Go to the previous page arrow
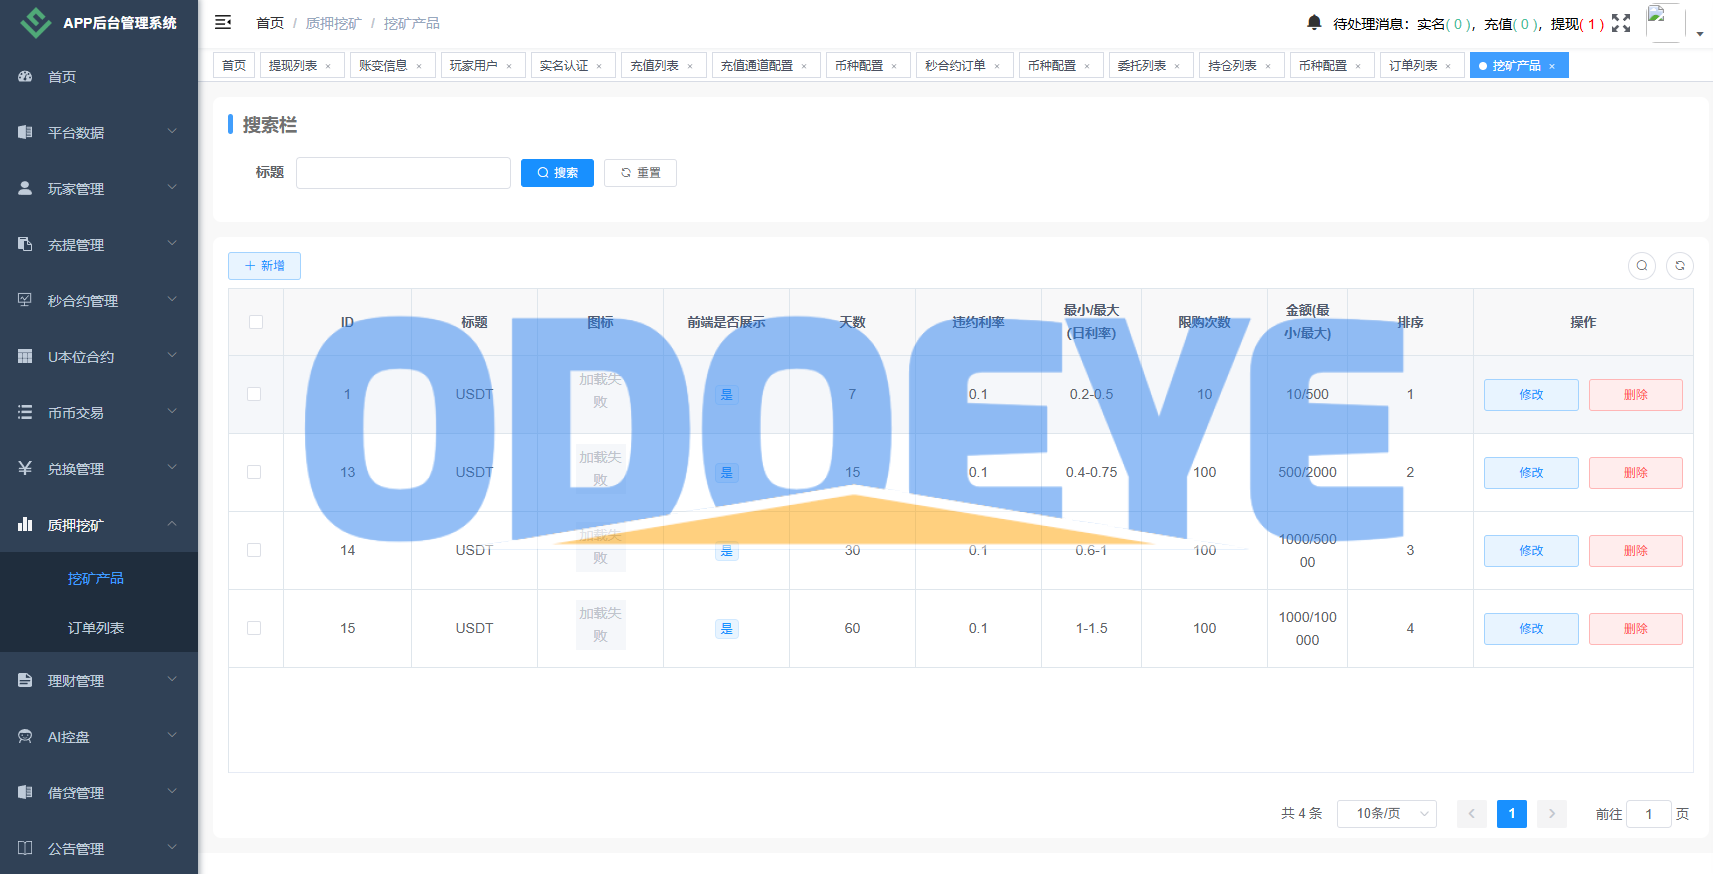Screen dimensions: 1713x874 pyautogui.click(x=1472, y=814)
